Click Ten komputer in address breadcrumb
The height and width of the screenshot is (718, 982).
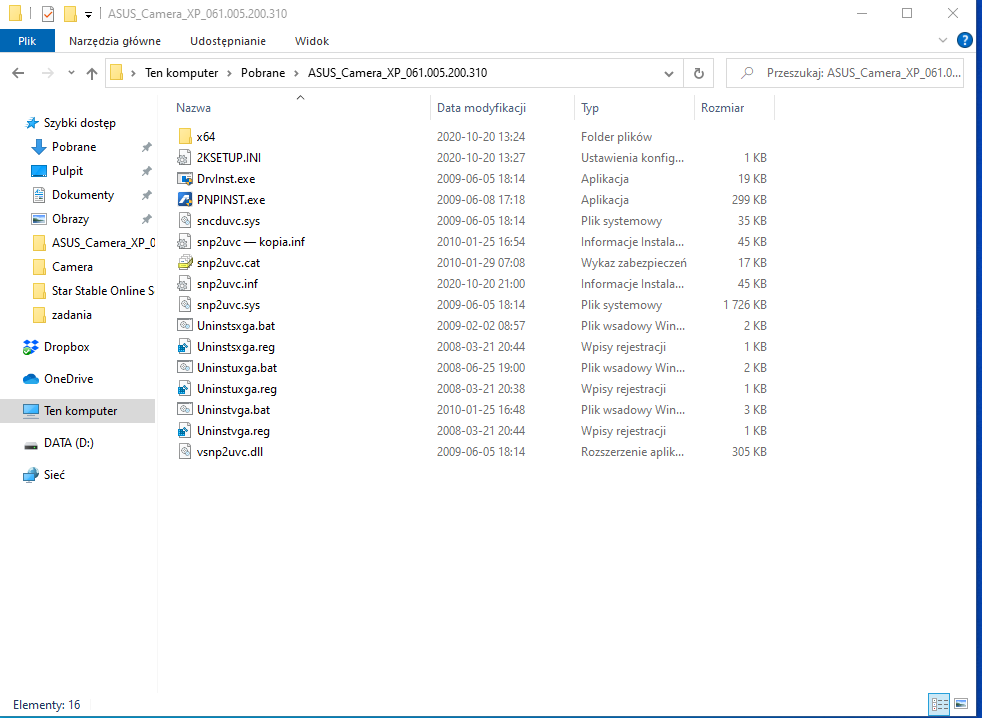point(182,73)
